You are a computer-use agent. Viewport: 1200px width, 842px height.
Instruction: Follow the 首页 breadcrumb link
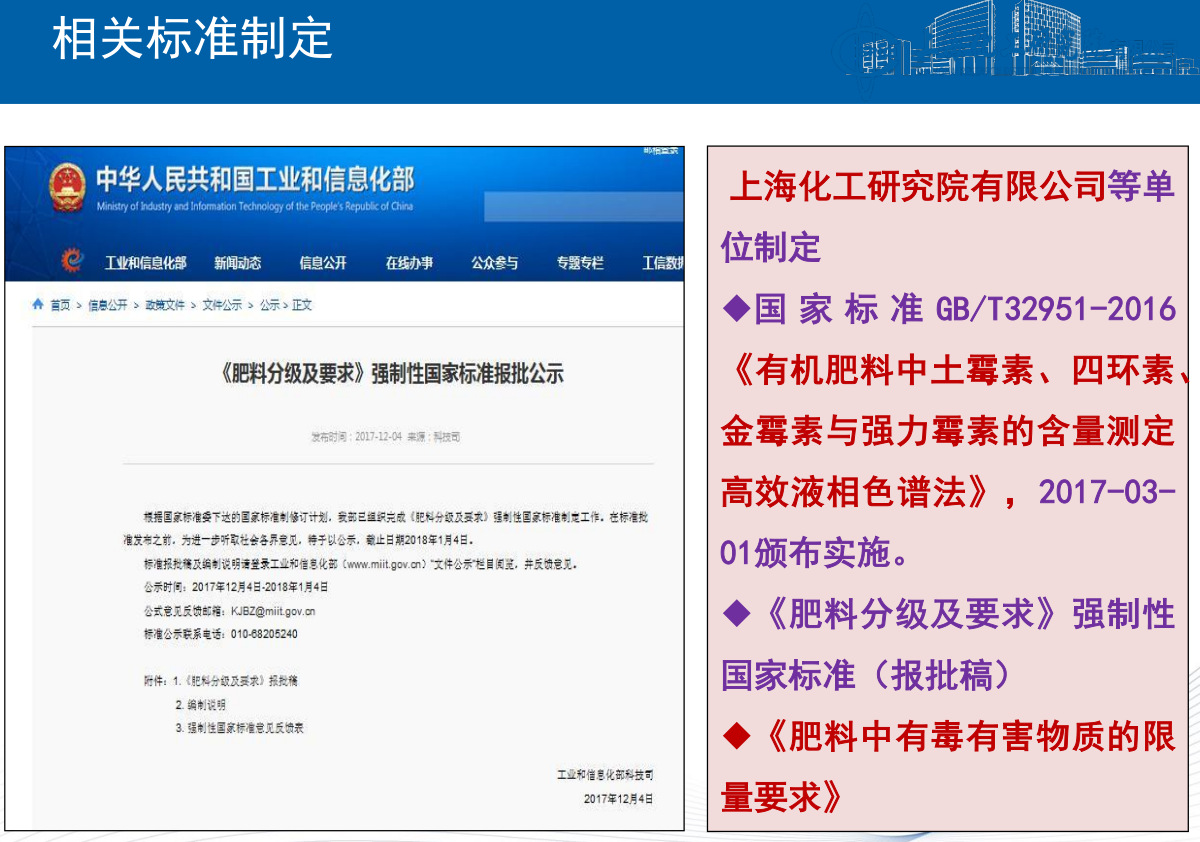pos(60,305)
